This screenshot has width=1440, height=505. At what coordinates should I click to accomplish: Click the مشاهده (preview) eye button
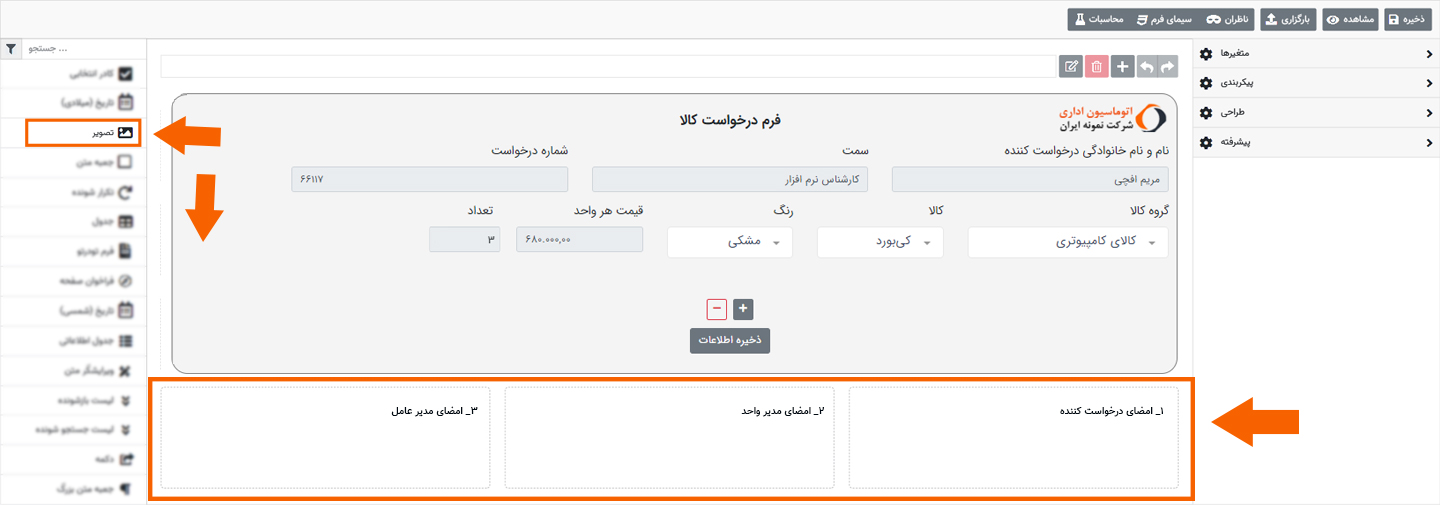(1350, 19)
